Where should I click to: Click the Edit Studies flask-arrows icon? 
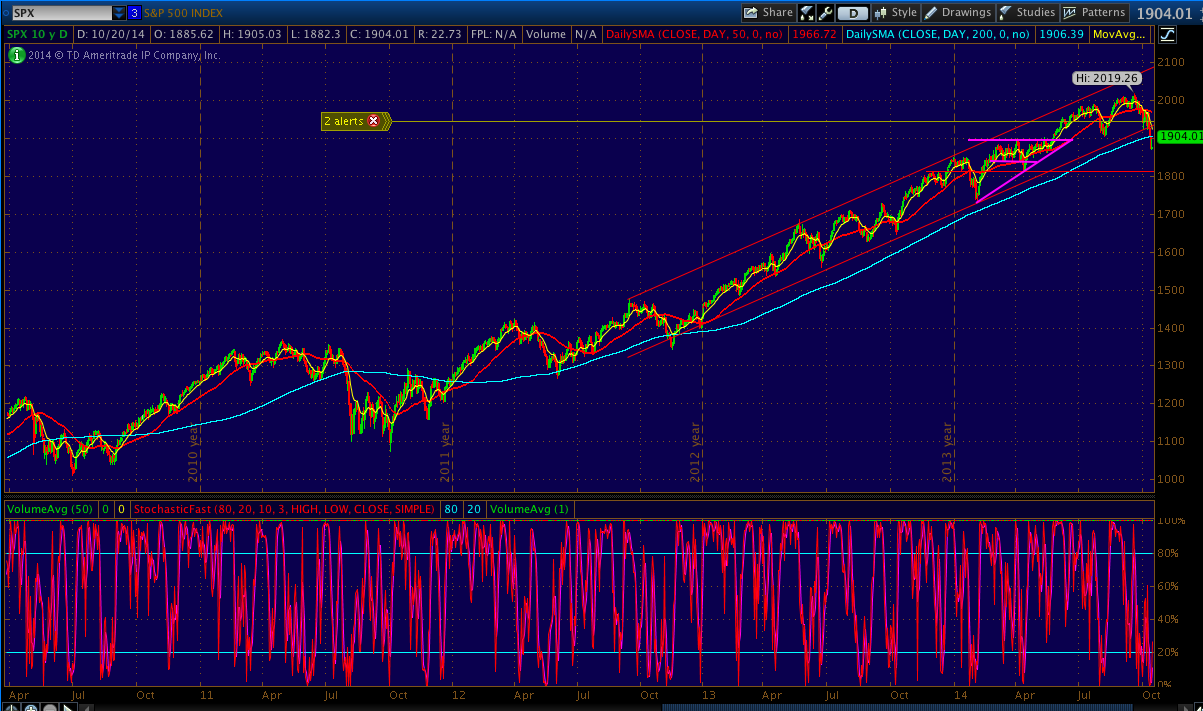point(807,13)
